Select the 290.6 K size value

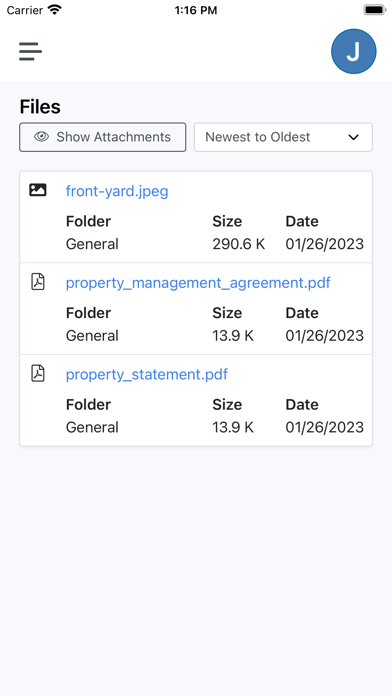239,244
